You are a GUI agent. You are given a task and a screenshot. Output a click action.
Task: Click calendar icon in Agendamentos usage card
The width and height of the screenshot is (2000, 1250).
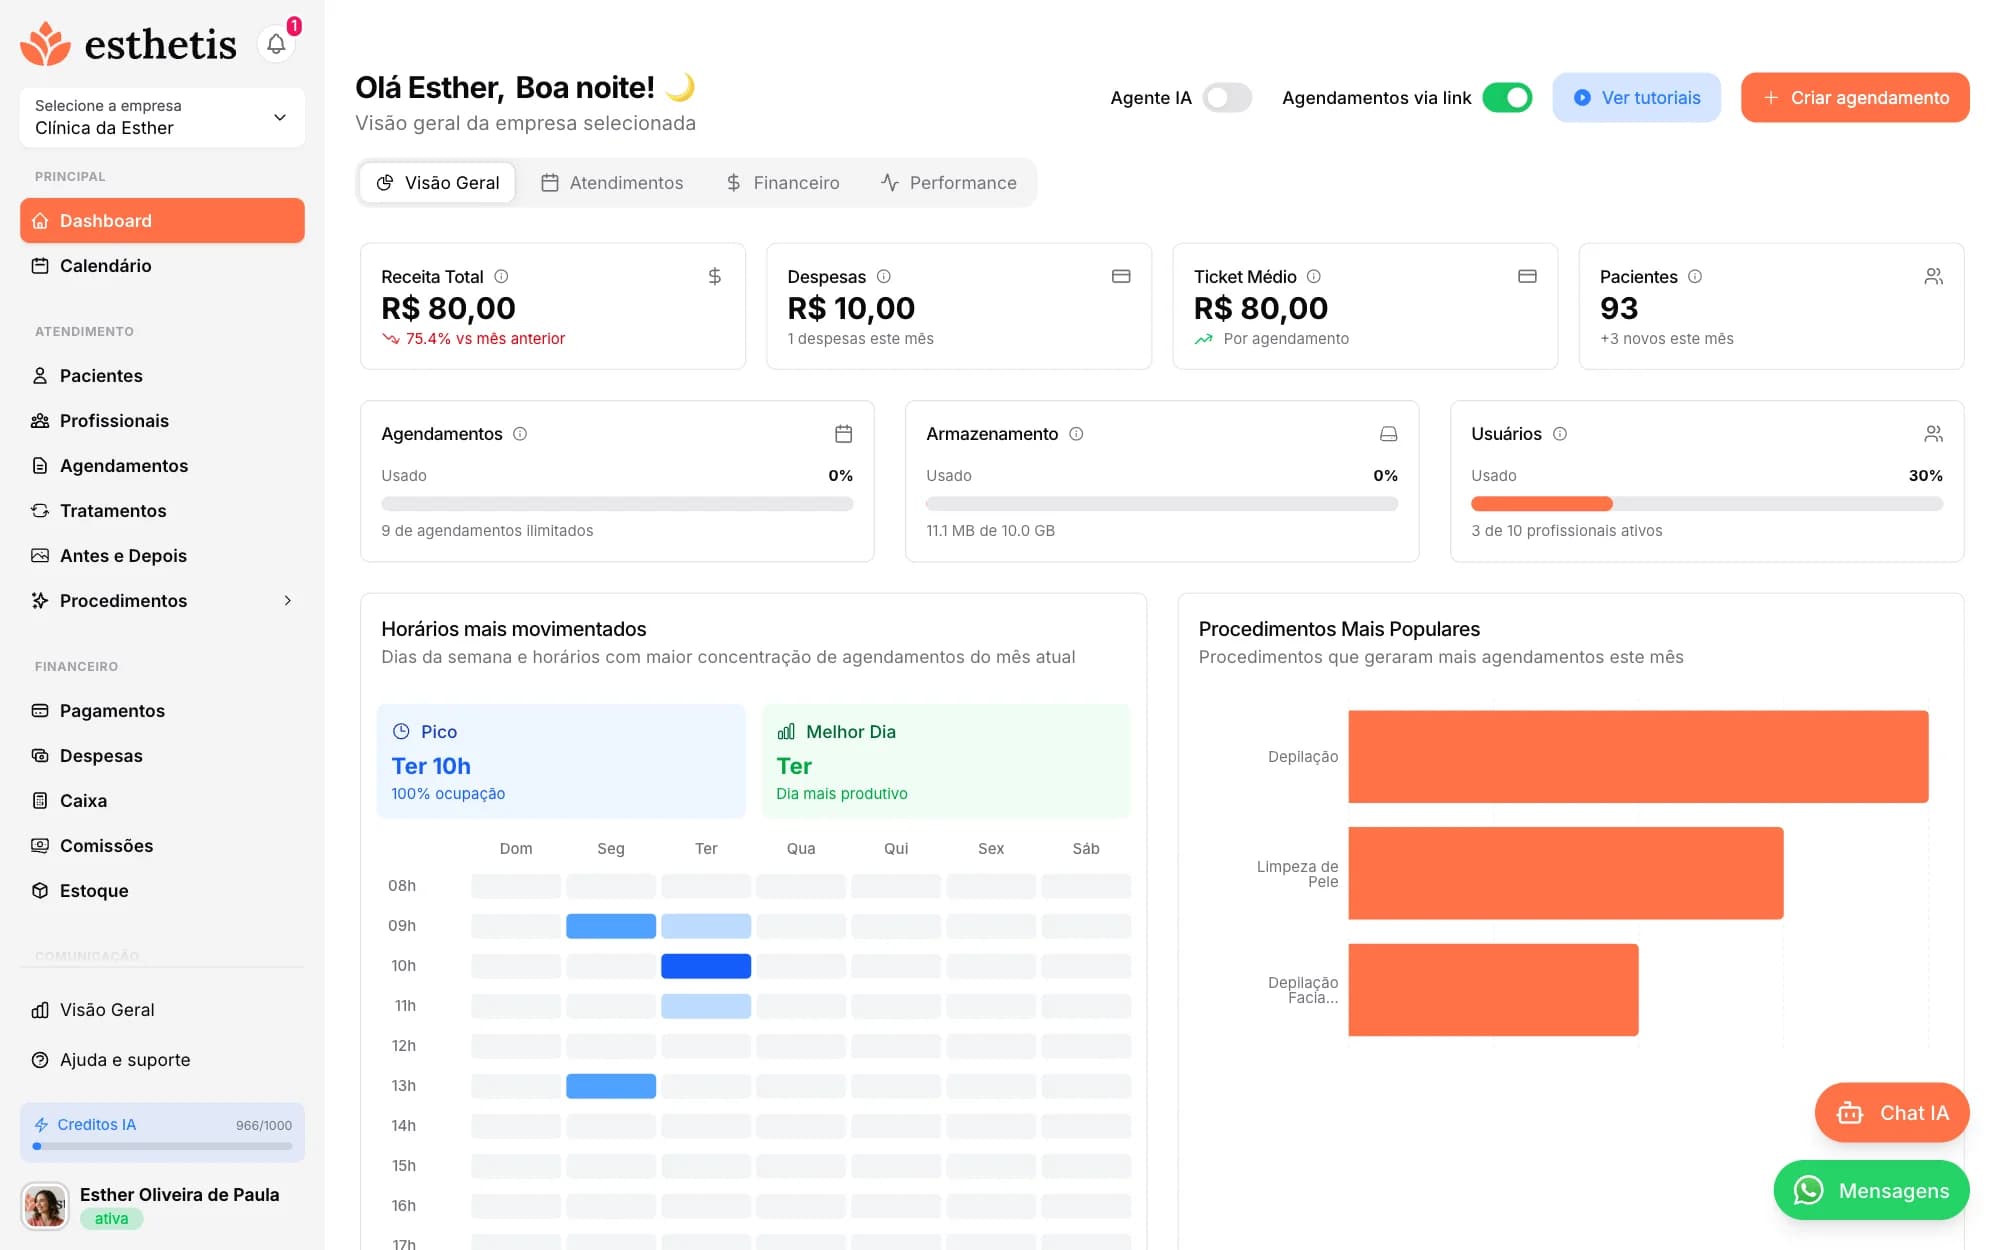click(843, 433)
